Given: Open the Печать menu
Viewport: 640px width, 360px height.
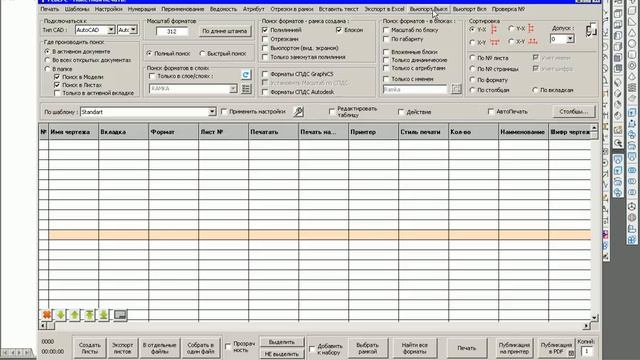Looking at the screenshot, I should click(x=50, y=9).
